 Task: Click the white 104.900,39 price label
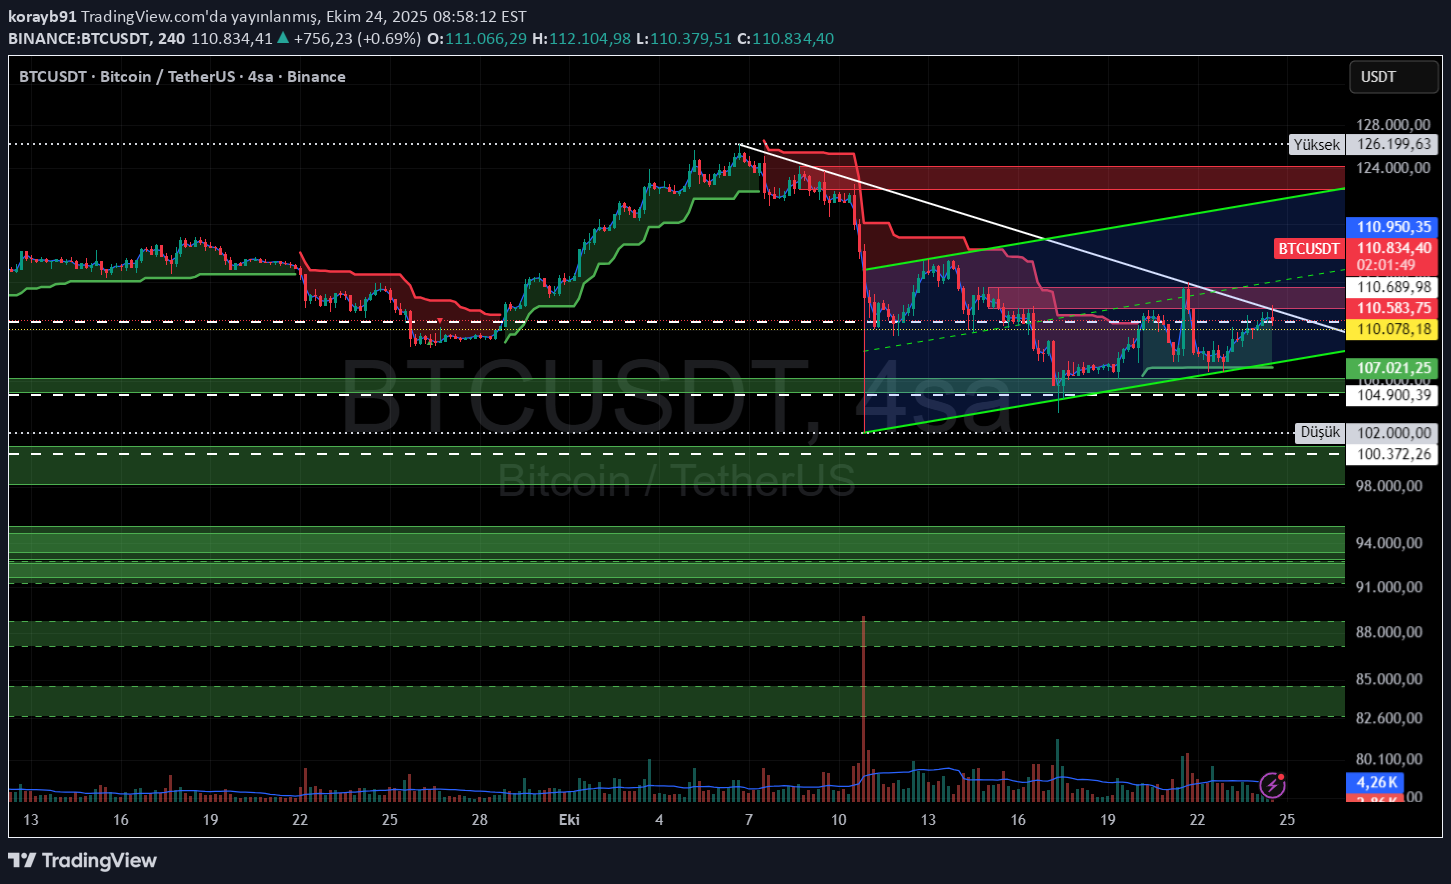[x=1394, y=395]
